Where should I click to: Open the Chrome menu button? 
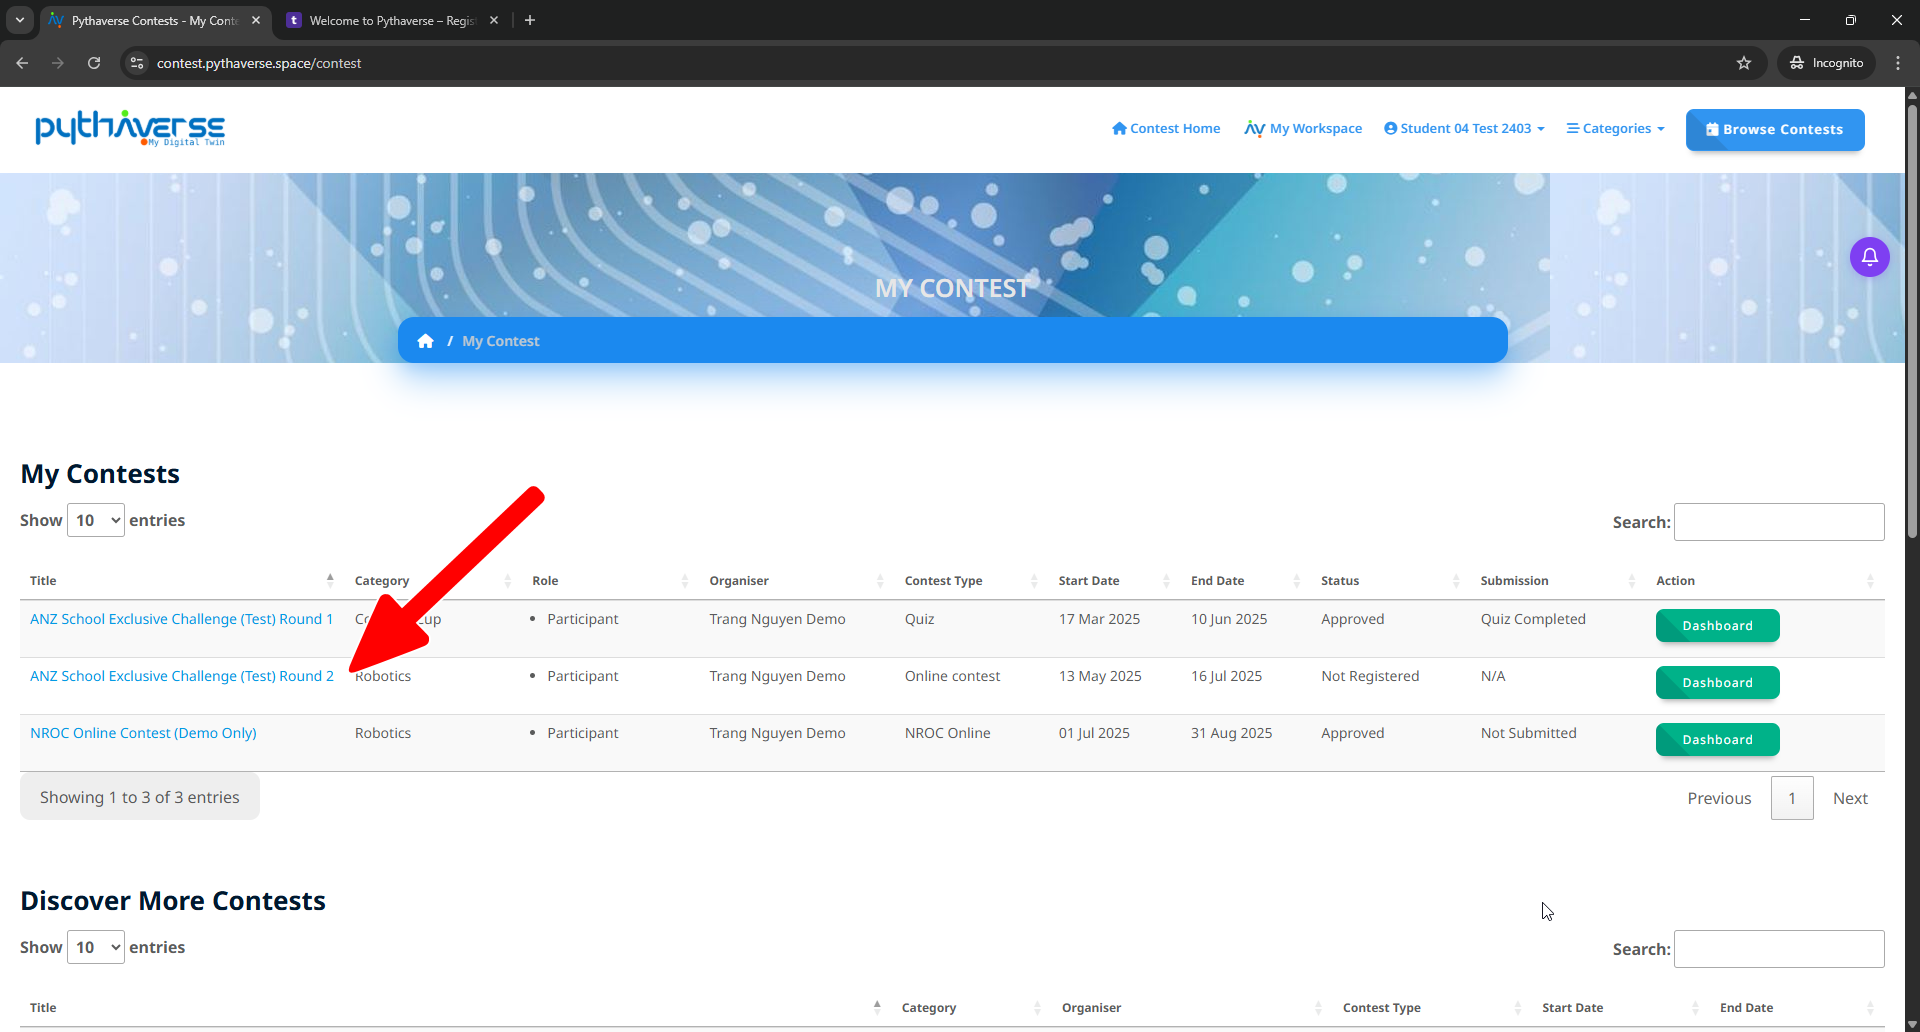1898,63
